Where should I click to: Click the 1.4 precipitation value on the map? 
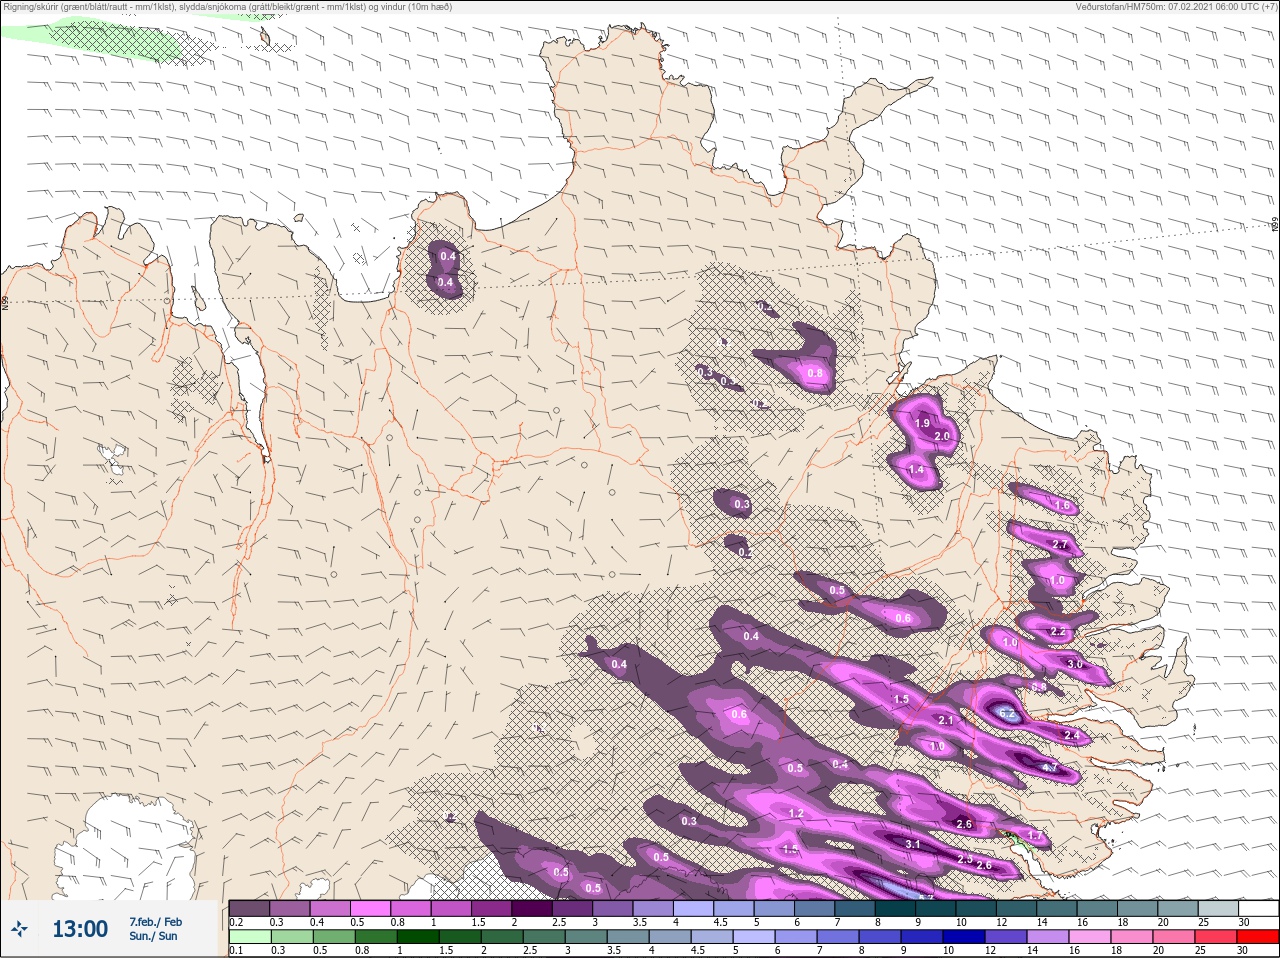tap(916, 470)
